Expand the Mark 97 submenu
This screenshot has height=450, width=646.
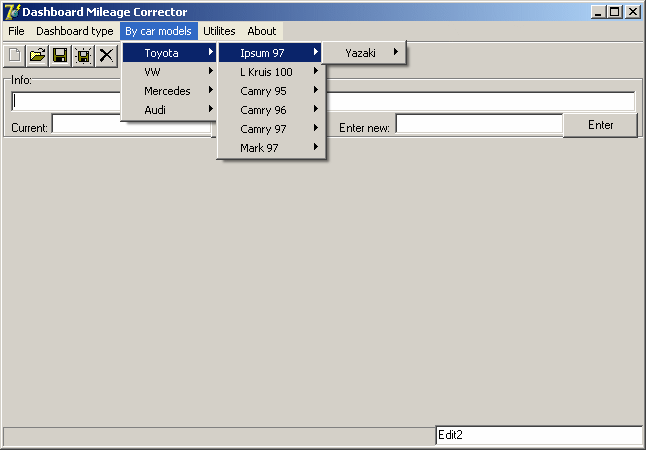(270, 148)
